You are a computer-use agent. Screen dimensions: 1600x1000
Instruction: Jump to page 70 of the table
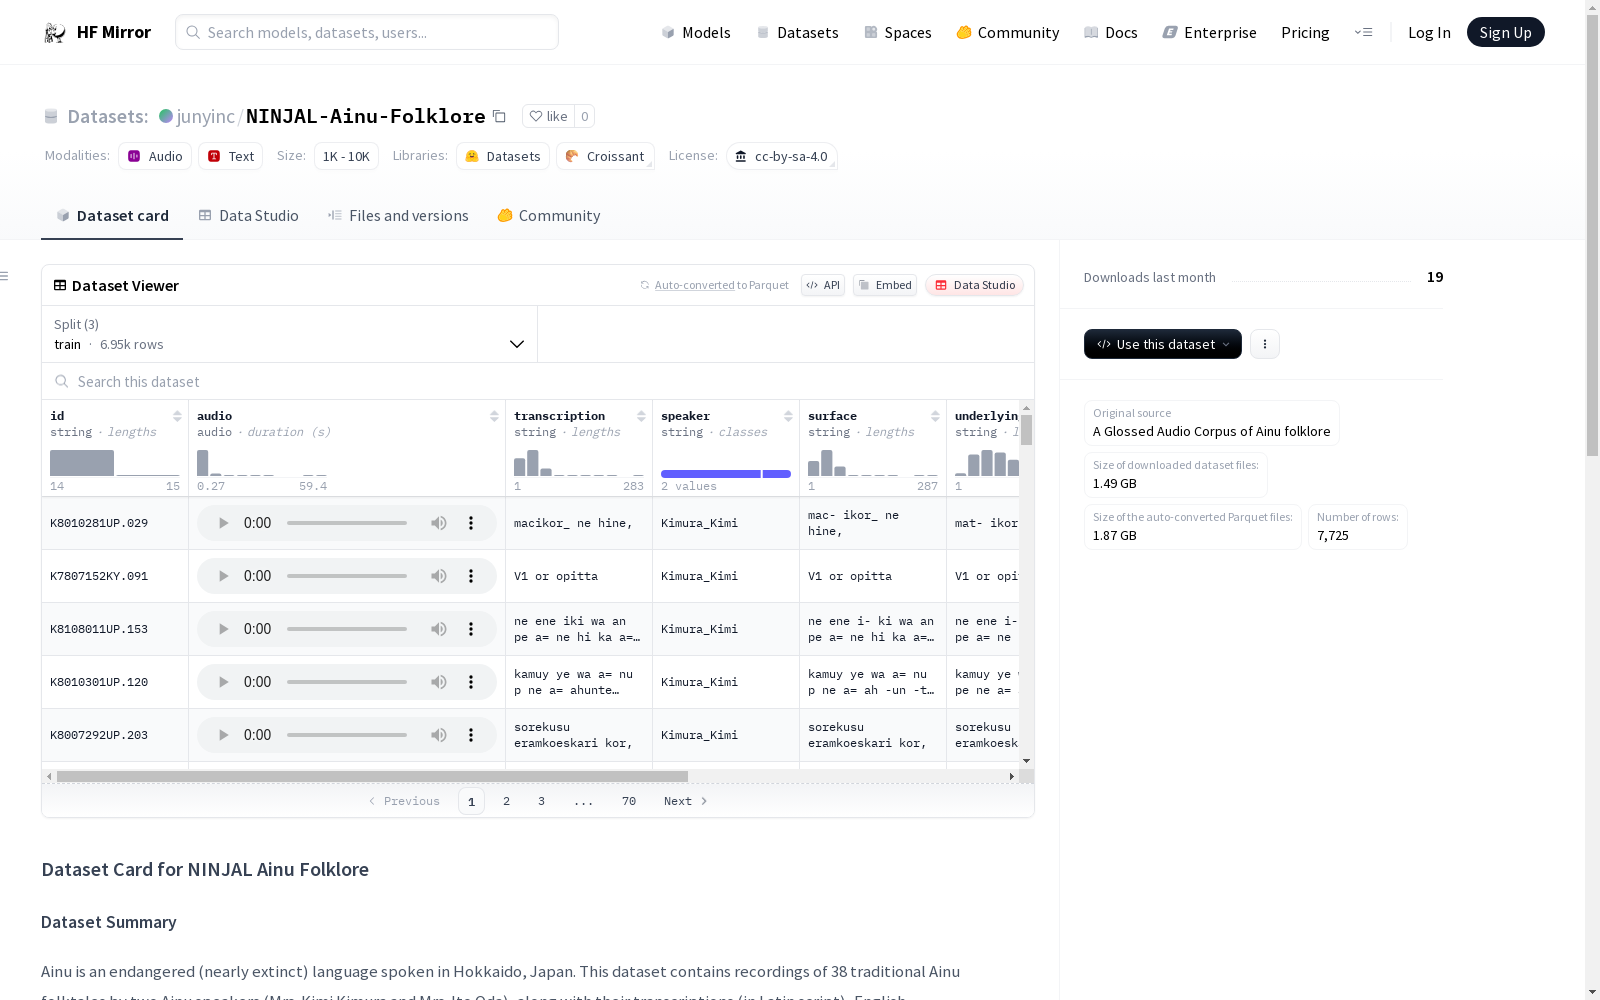coord(629,801)
